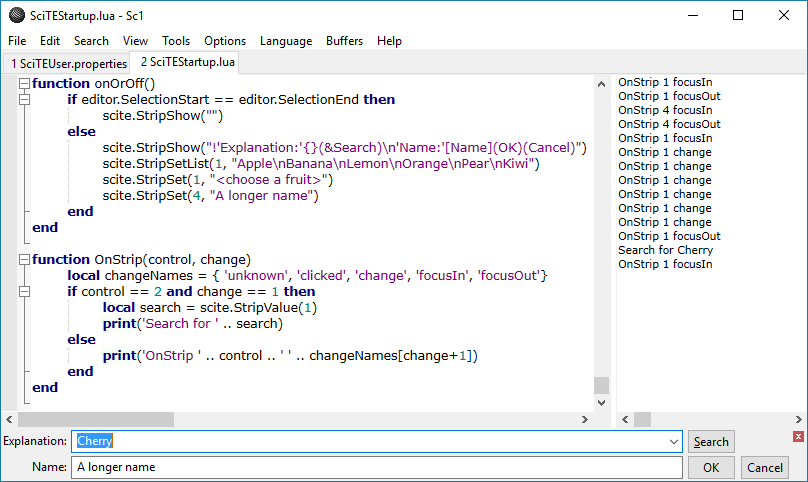Open the Tools menu
This screenshot has width=808, height=482.
pos(176,41)
